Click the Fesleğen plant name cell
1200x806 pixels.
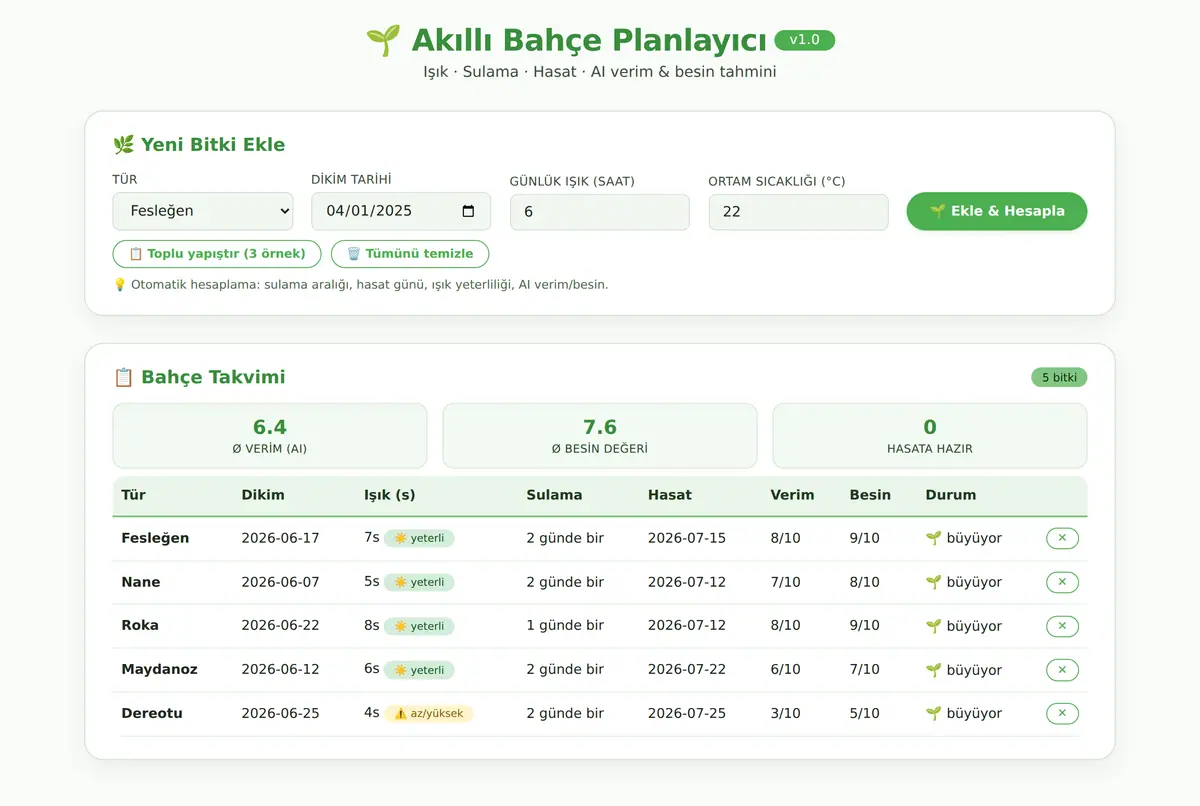click(x=155, y=538)
